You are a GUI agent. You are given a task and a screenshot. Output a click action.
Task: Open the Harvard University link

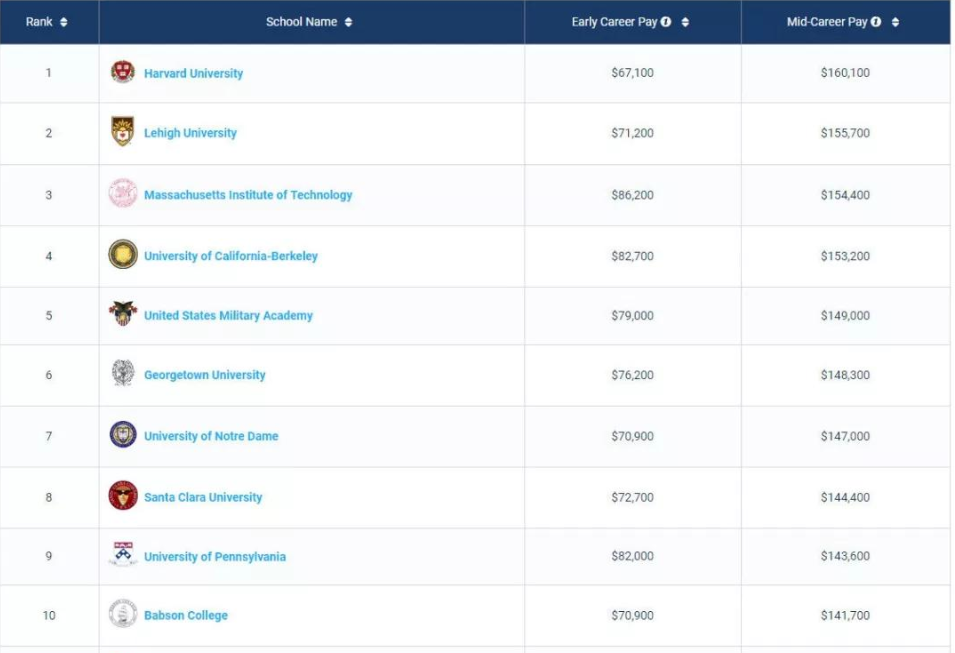click(x=193, y=73)
